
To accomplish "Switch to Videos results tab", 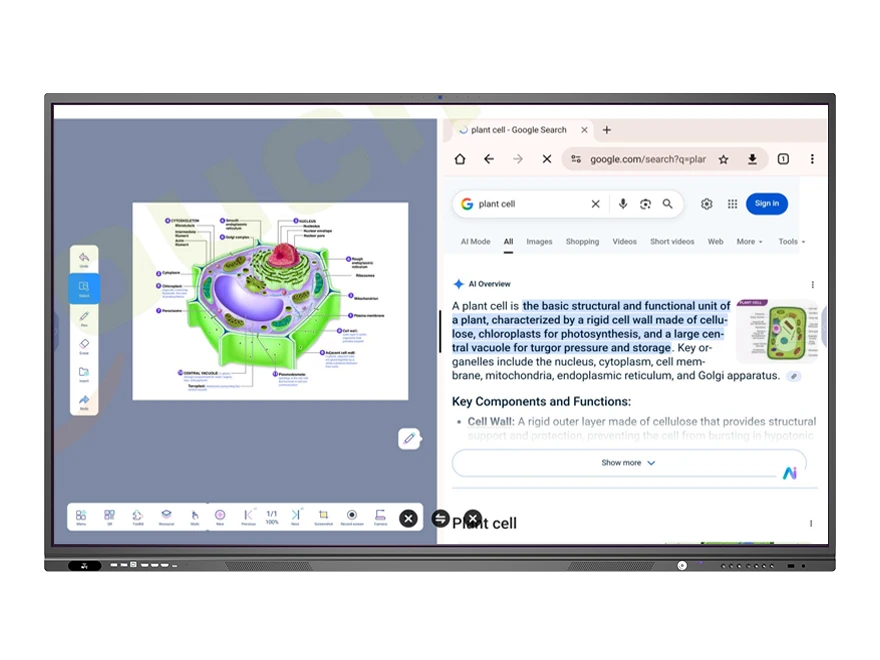I will point(625,242).
